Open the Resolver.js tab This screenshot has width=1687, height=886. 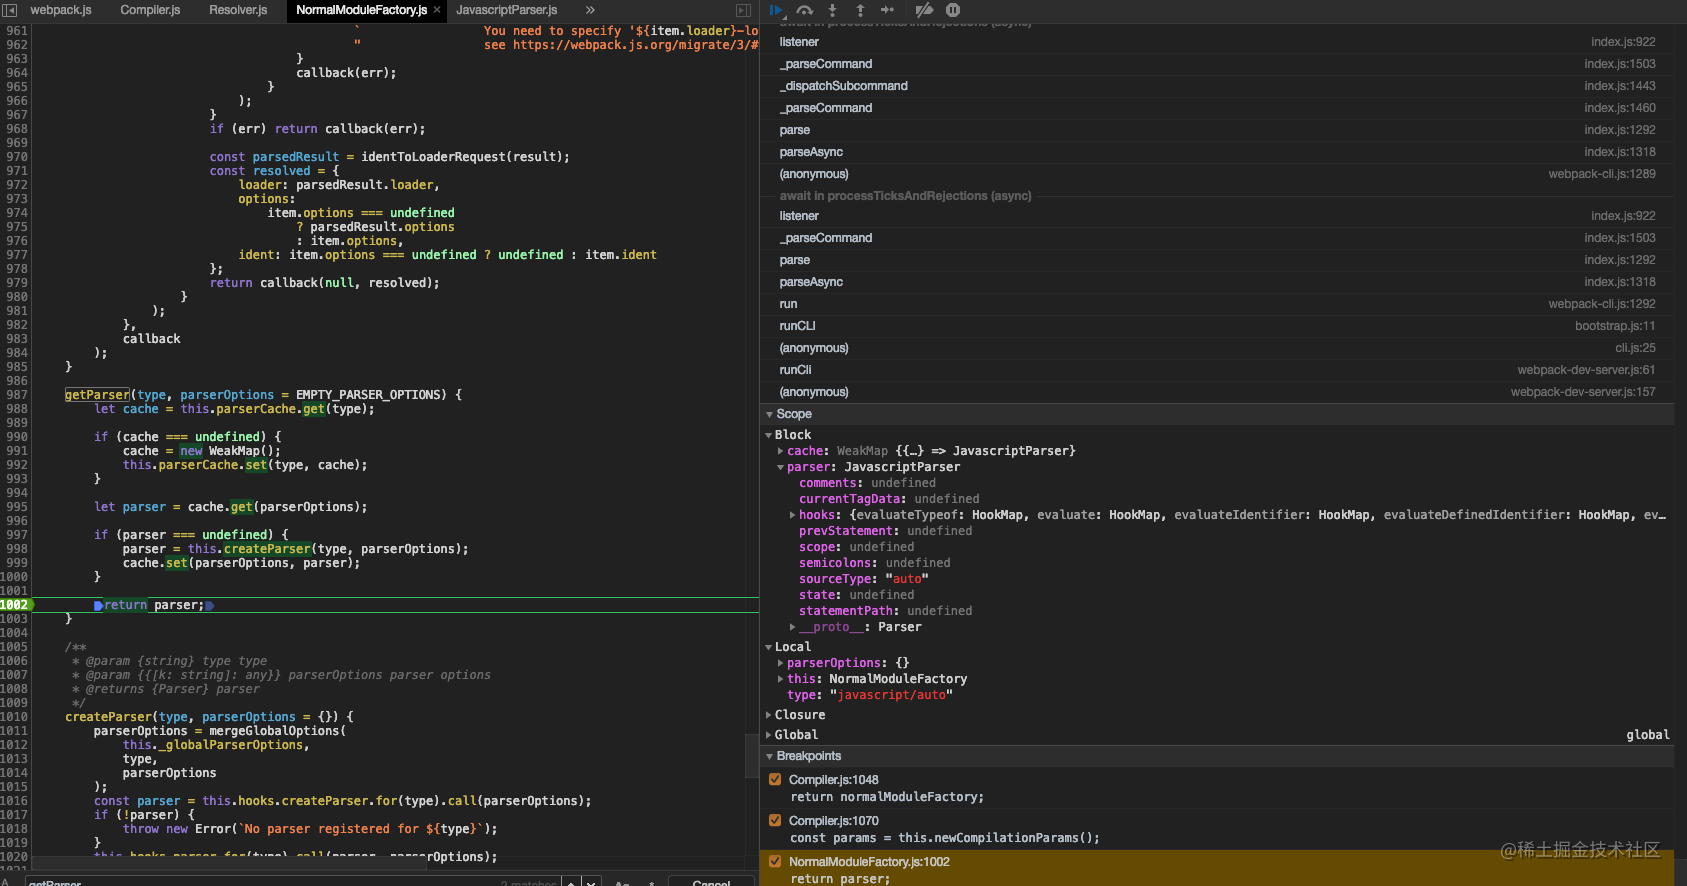pyautogui.click(x=238, y=10)
